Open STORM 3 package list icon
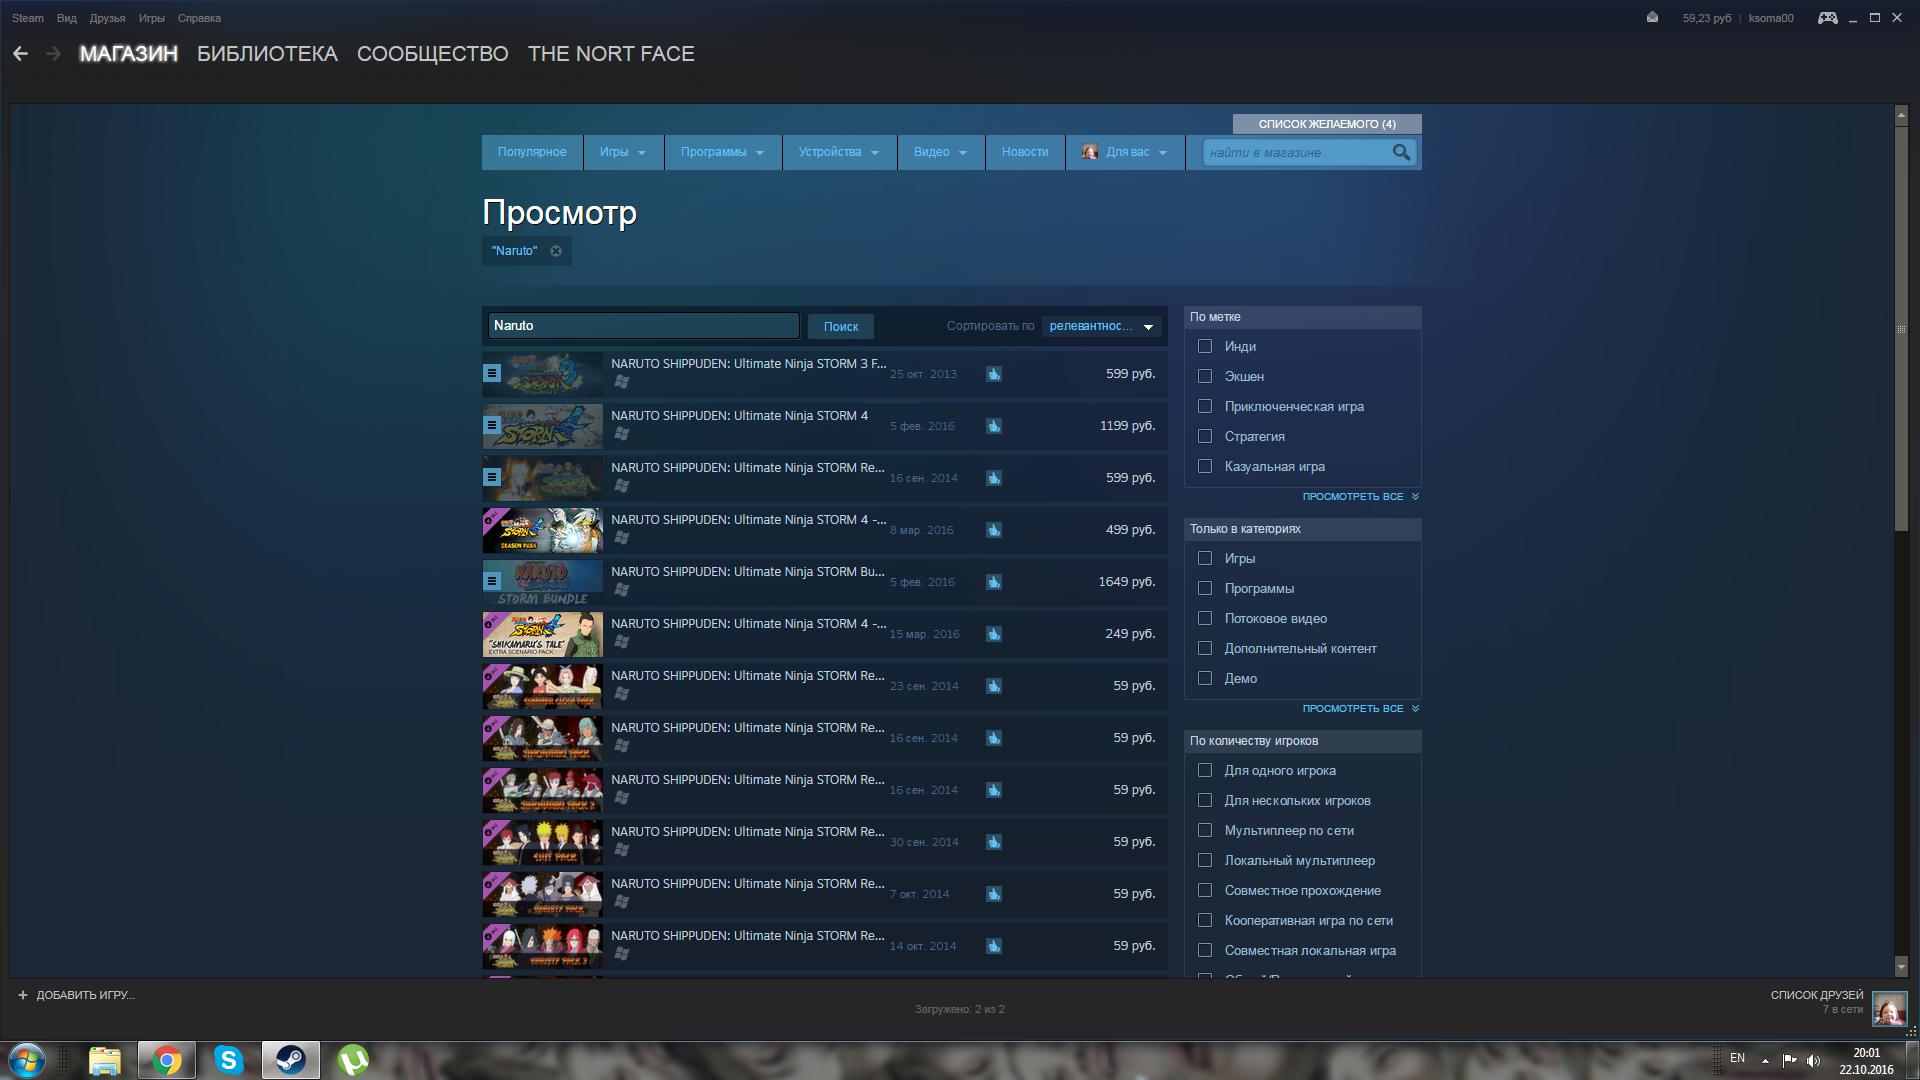 [x=492, y=373]
